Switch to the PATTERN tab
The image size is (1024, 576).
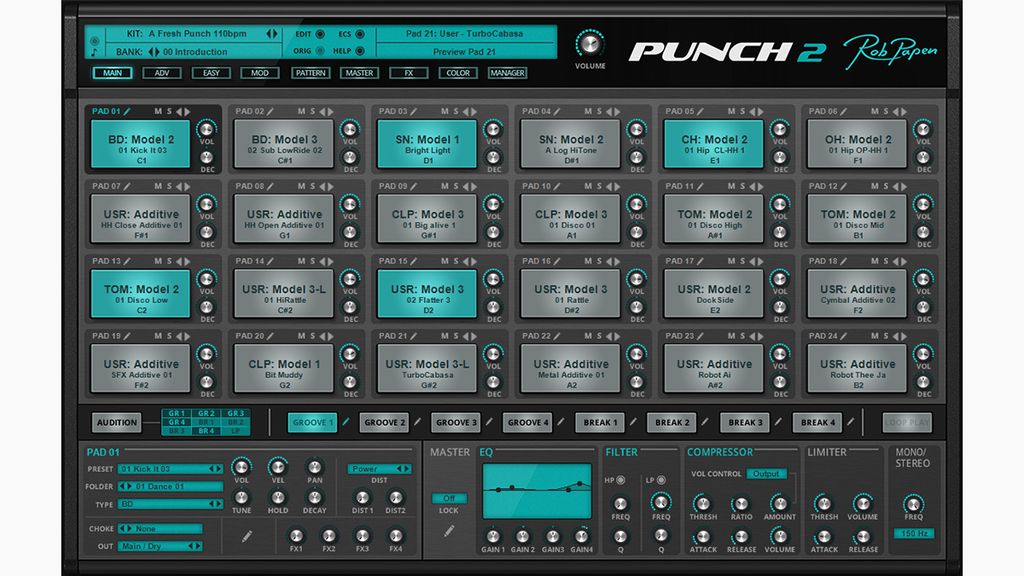[311, 73]
